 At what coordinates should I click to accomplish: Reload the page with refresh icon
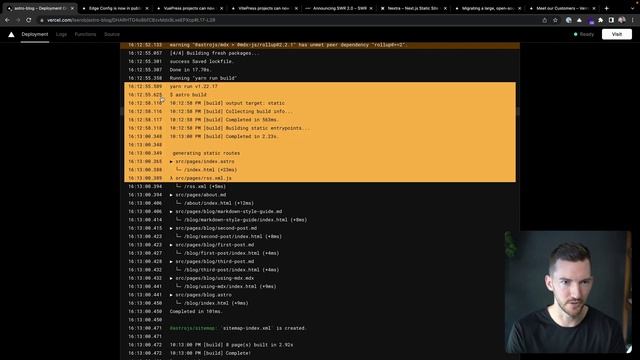point(29,20)
